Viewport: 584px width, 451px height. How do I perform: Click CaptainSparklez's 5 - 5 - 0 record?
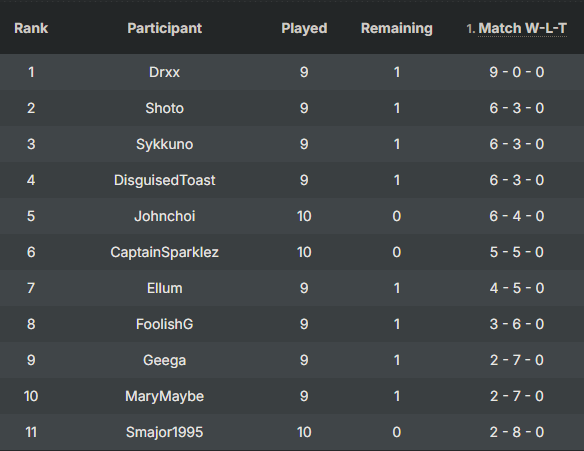coord(517,252)
